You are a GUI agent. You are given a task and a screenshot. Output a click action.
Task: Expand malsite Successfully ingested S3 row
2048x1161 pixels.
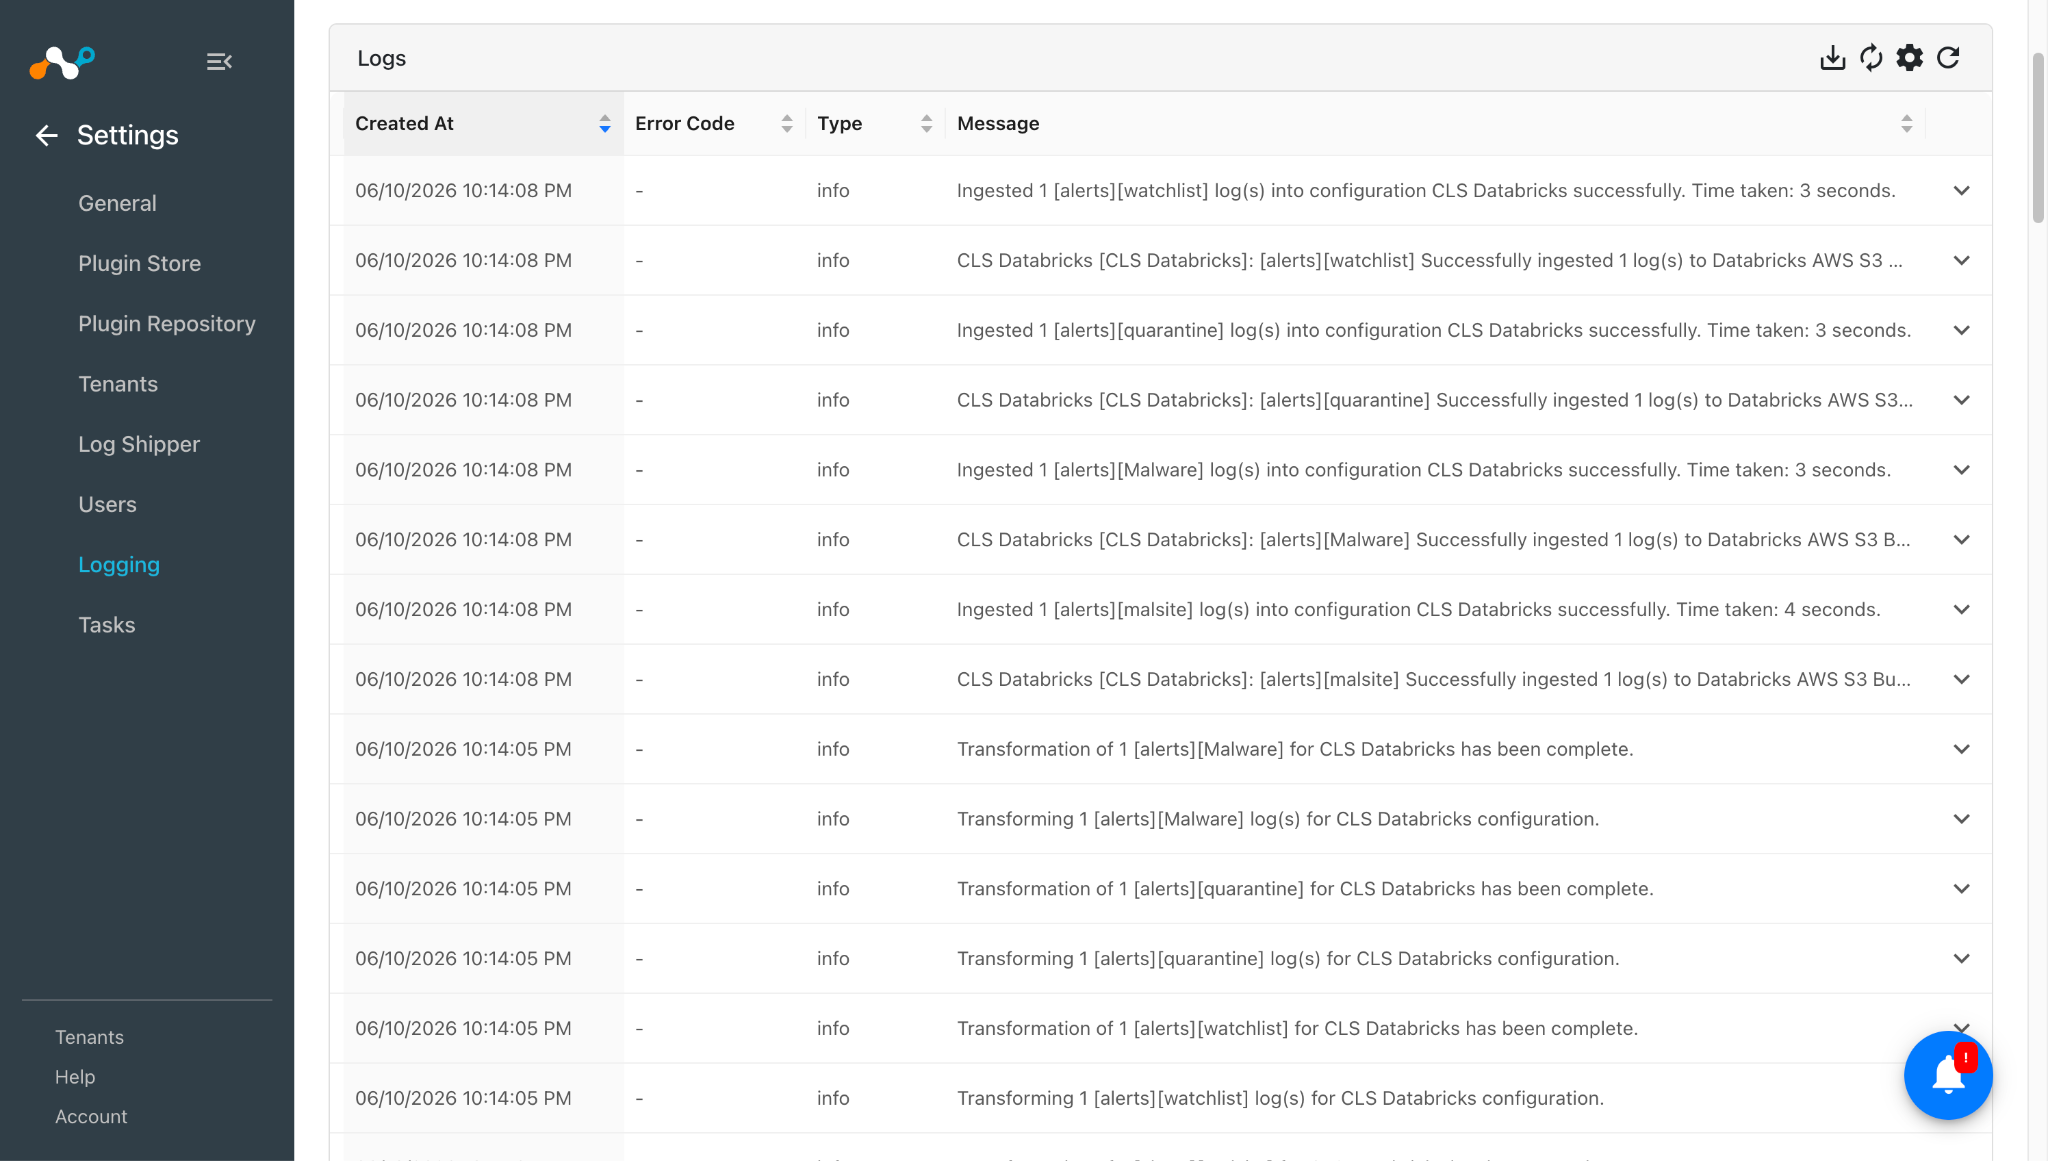click(x=1961, y=680)
